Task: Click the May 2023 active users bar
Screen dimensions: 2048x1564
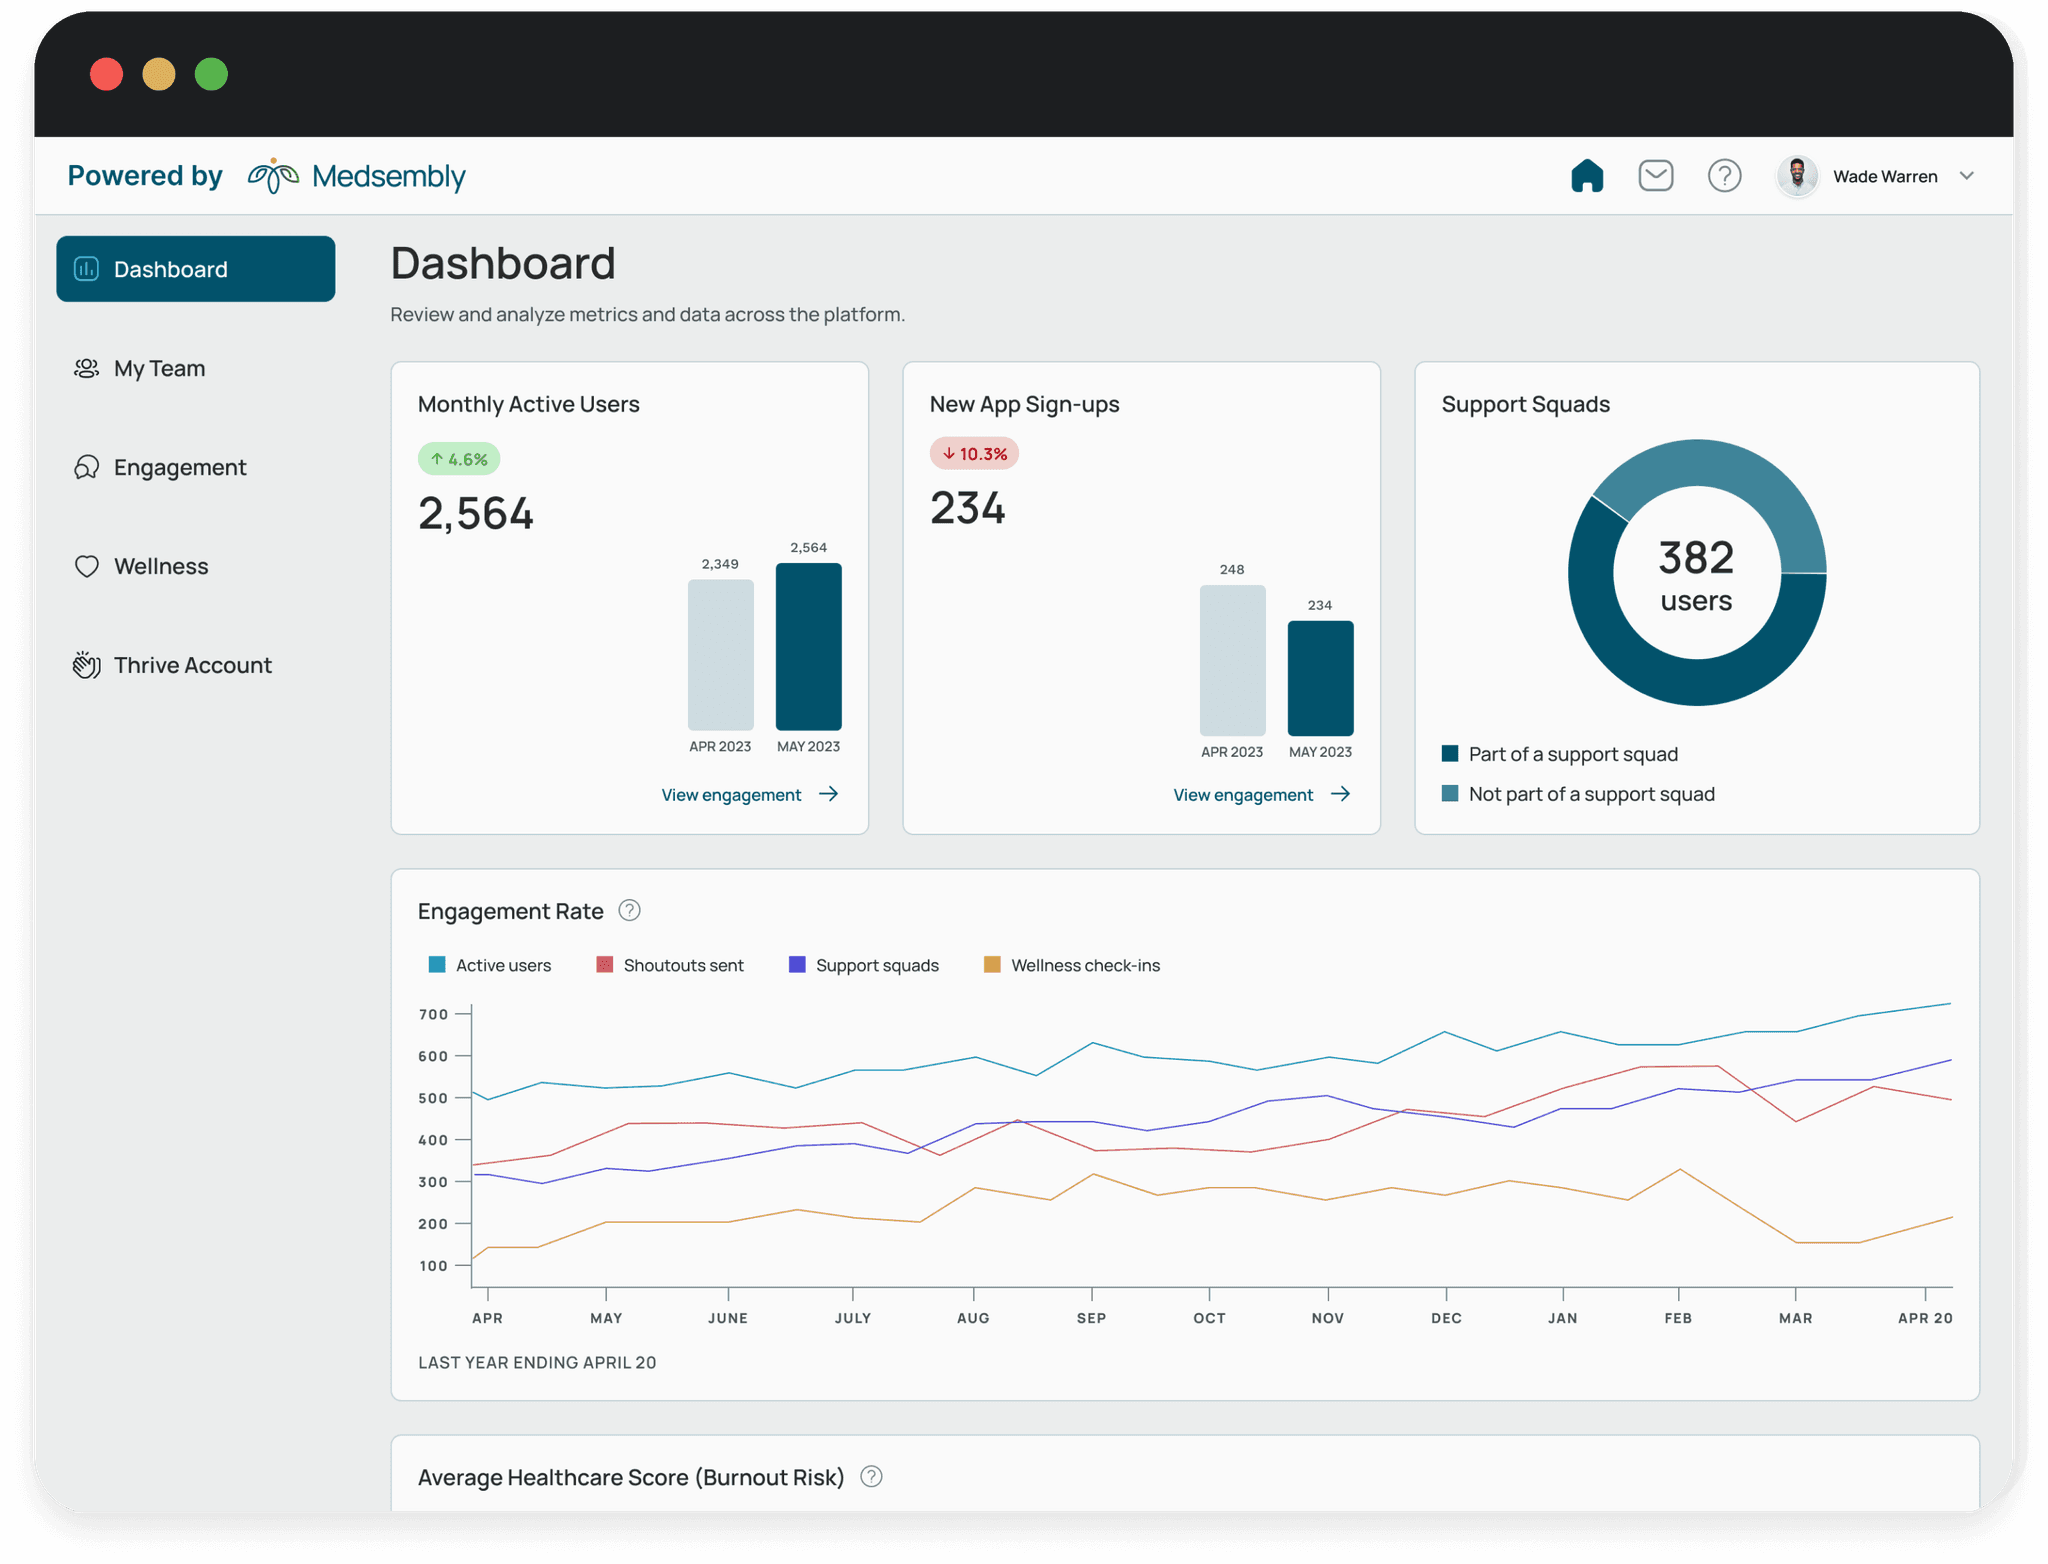Action: [x=808, y=647]
